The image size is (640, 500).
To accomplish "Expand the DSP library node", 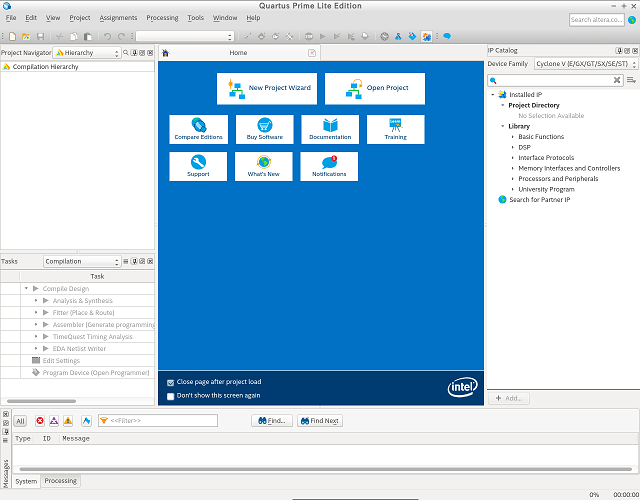I will click(513, 147).
